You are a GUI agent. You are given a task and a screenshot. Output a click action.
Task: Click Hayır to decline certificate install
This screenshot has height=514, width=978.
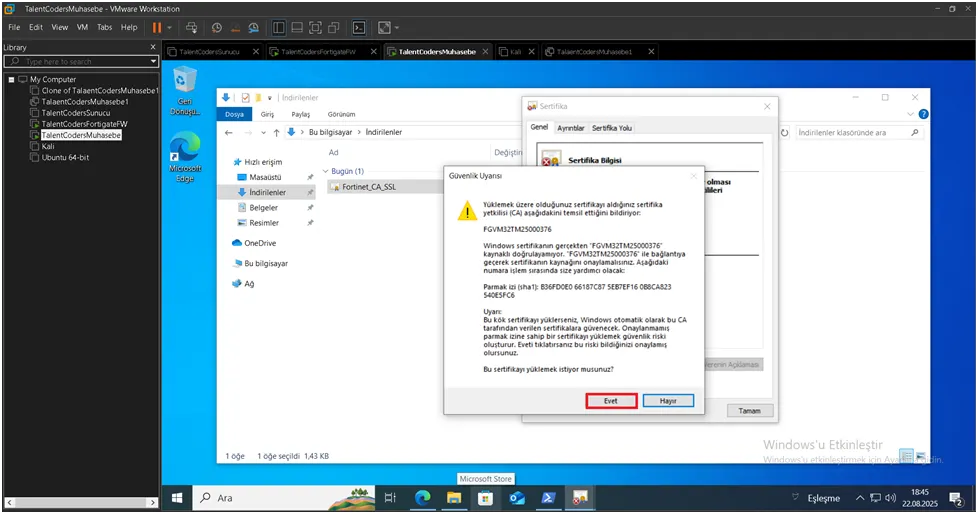(x=668, y=401)
